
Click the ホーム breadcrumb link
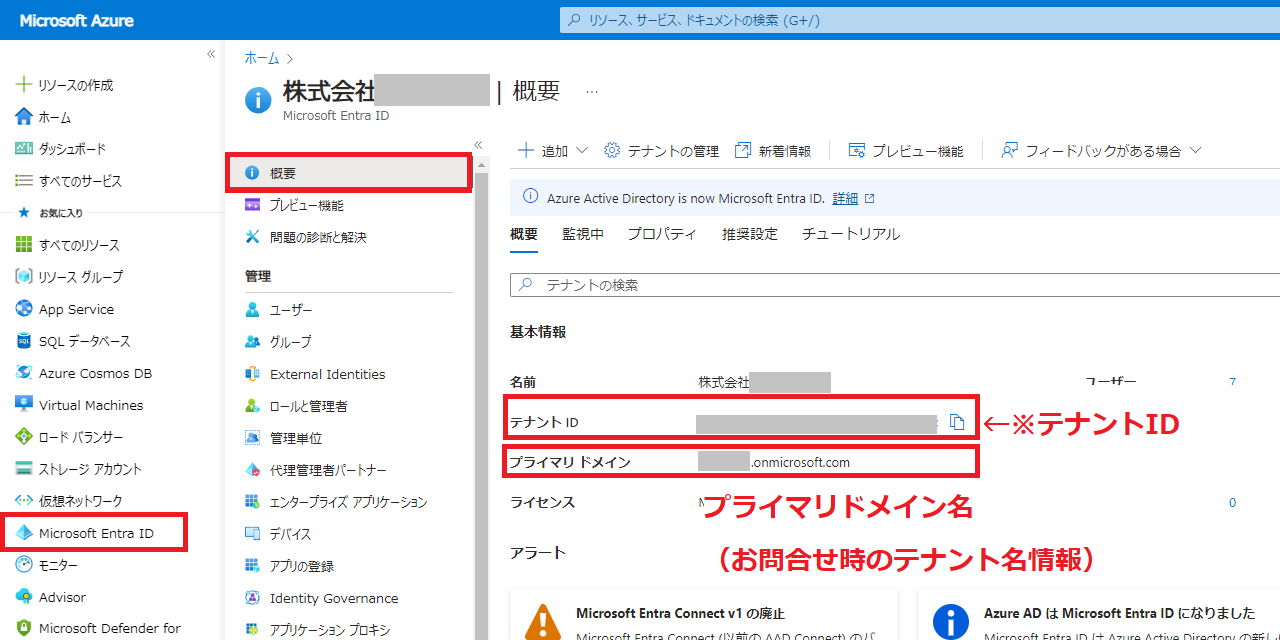[261, 59]
